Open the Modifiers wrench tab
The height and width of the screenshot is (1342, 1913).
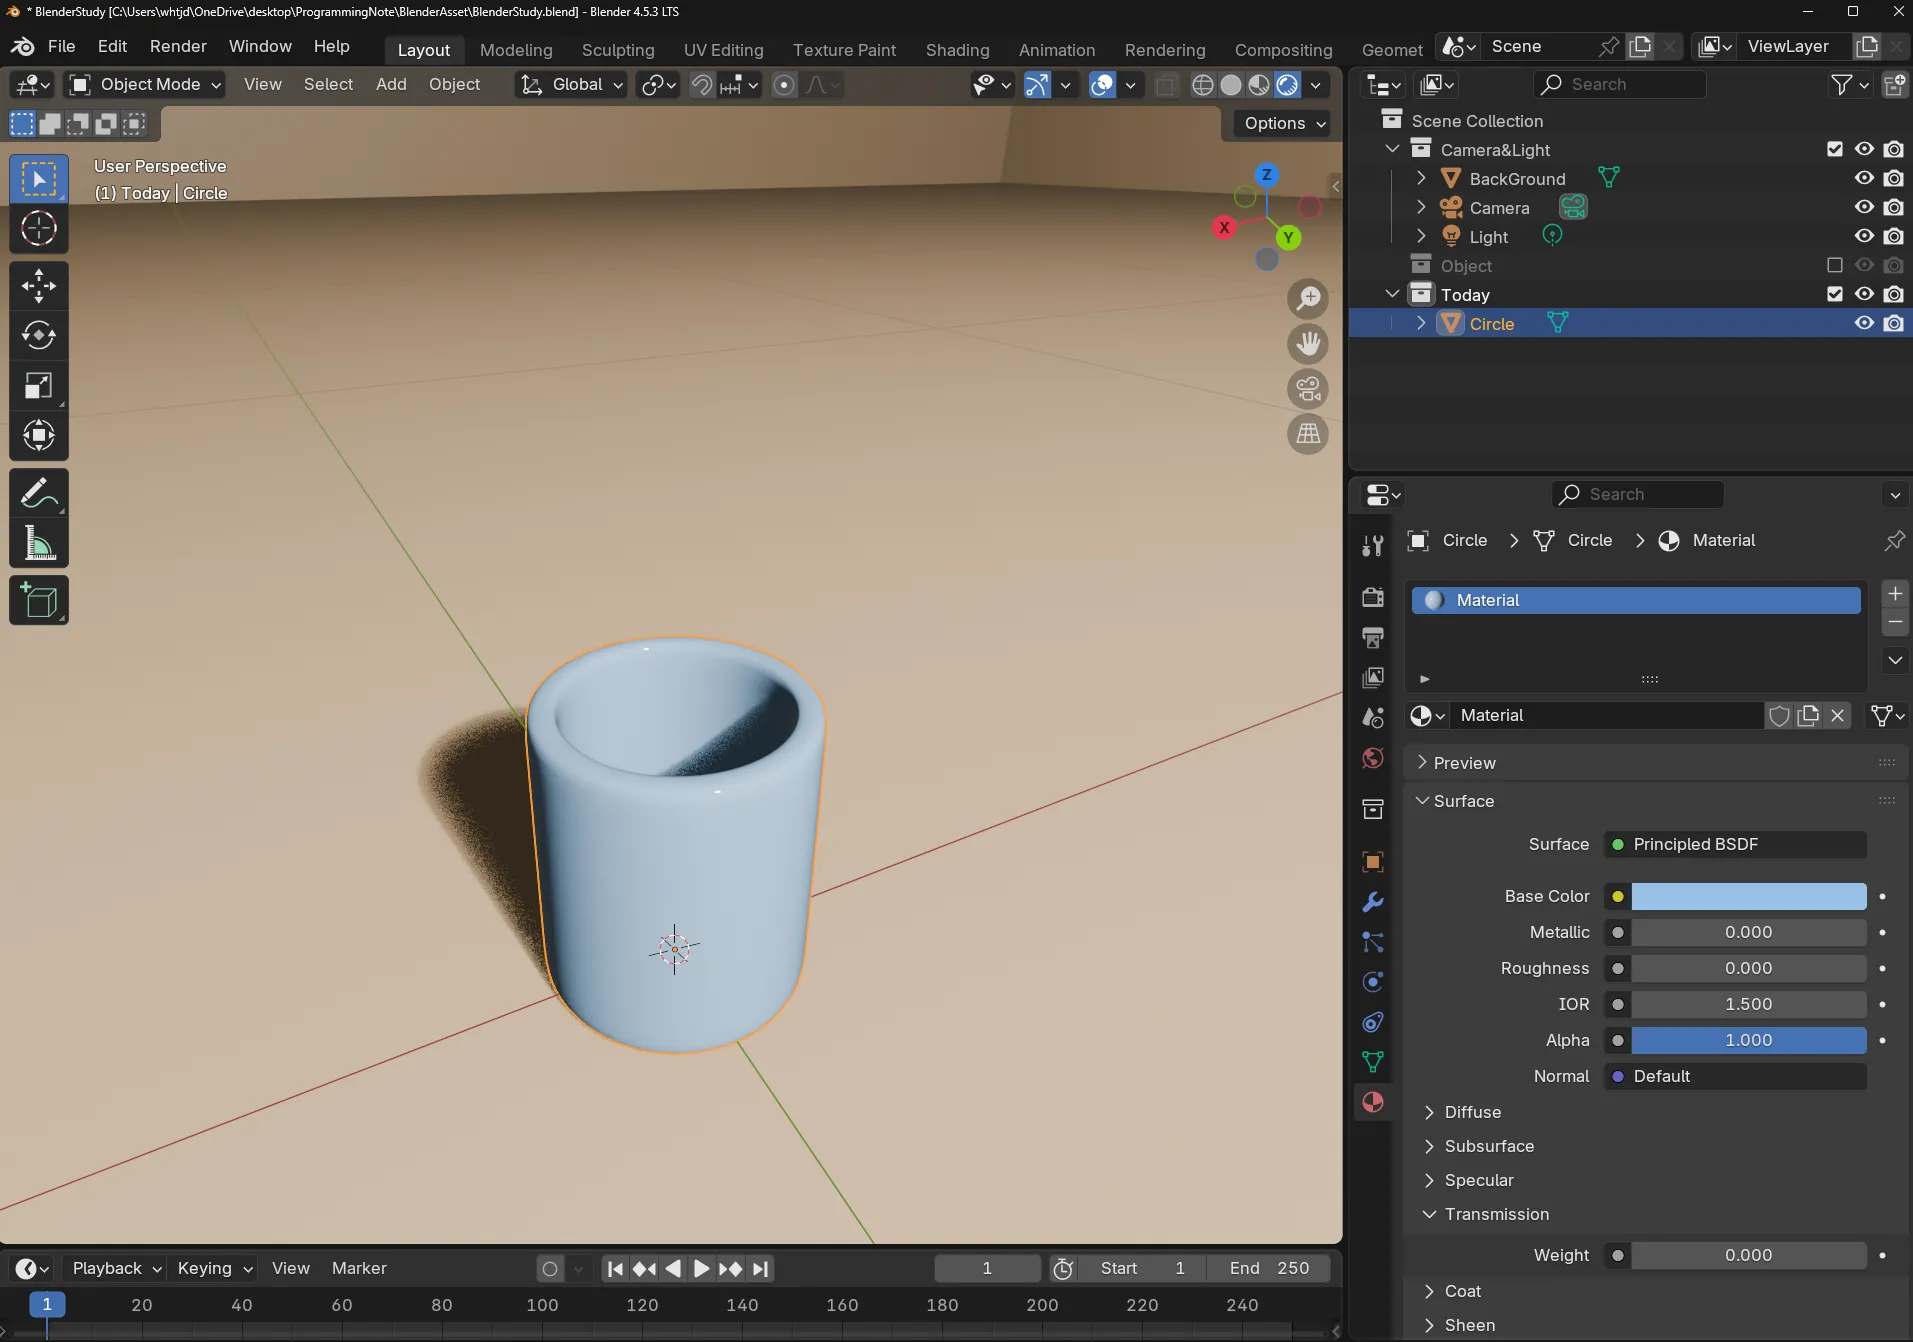coord(1373,902)
